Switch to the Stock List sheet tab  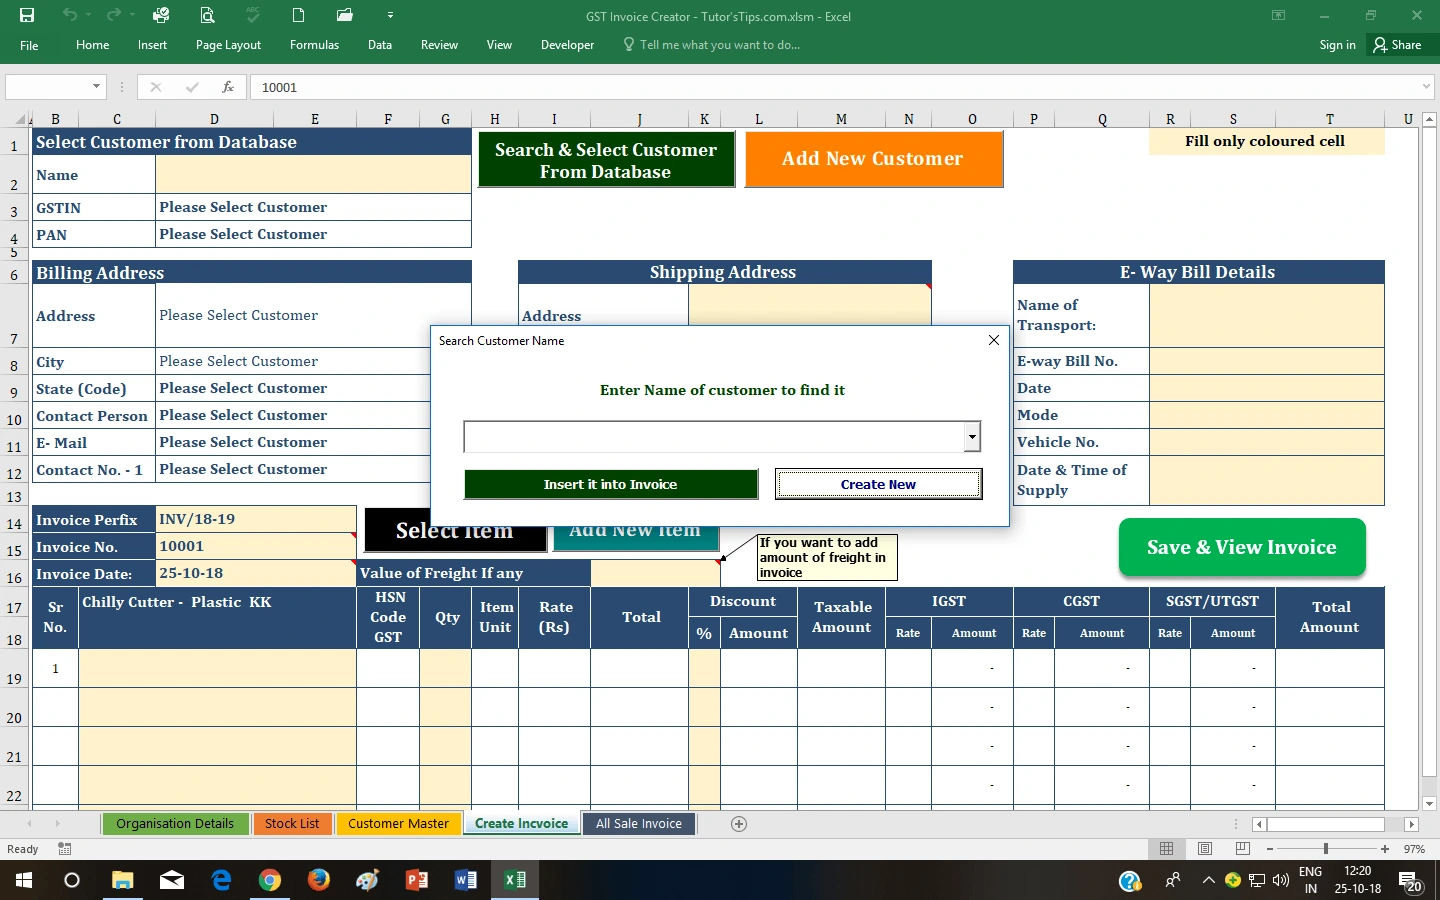[x=292, y=824]
